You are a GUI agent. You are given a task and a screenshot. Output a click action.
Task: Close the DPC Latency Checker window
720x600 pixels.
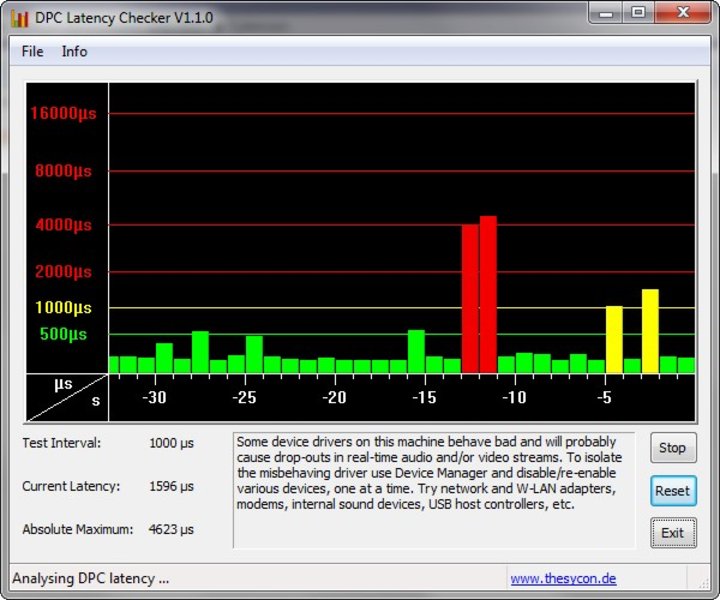click(683, 12)
